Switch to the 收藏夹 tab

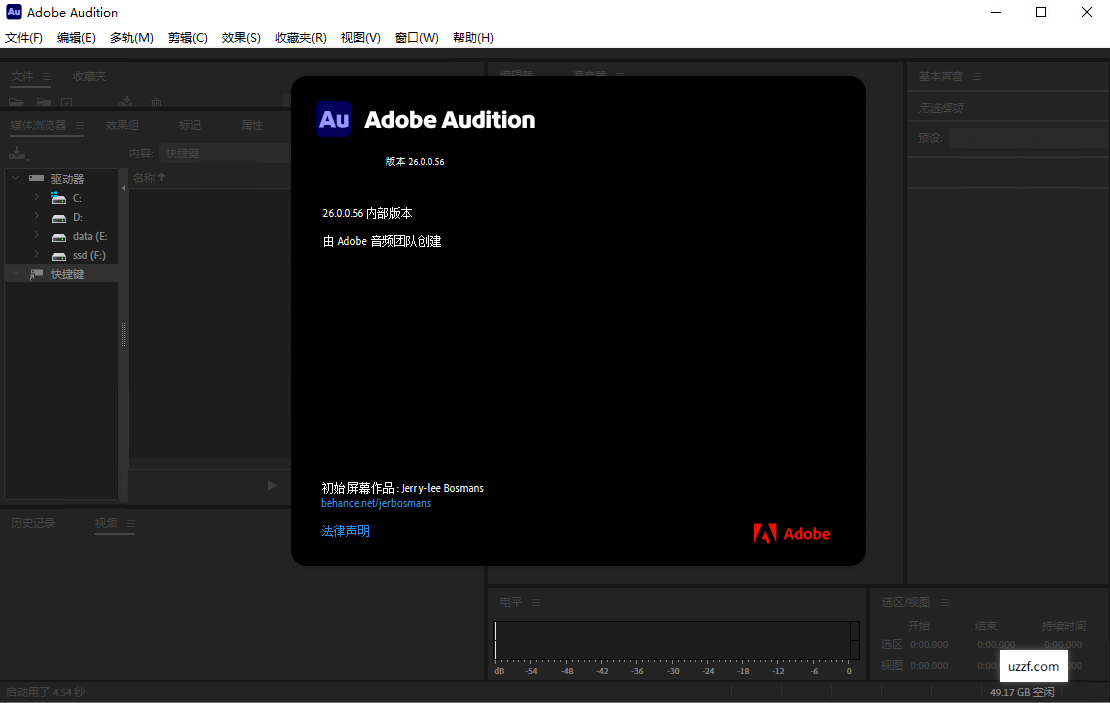tap(88, 75)
